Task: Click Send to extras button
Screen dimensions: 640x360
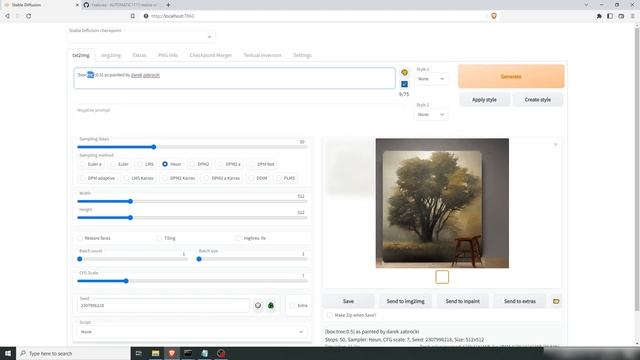Action: click(x=520, y=301)
